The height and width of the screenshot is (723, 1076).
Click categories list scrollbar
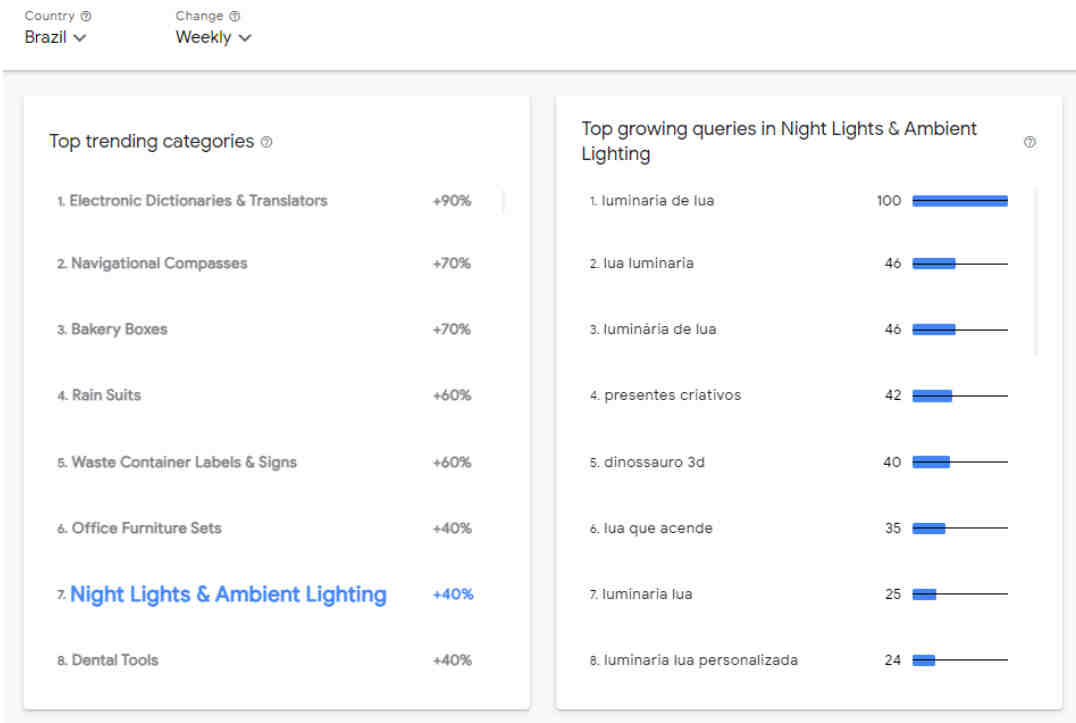pos(504,201)
